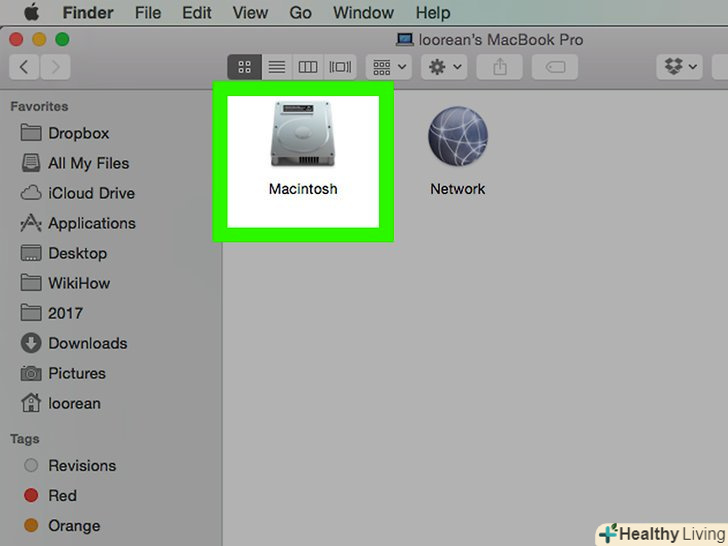Switch to icon view
Viewport: 728px width, 546px height.
(245, 67)
